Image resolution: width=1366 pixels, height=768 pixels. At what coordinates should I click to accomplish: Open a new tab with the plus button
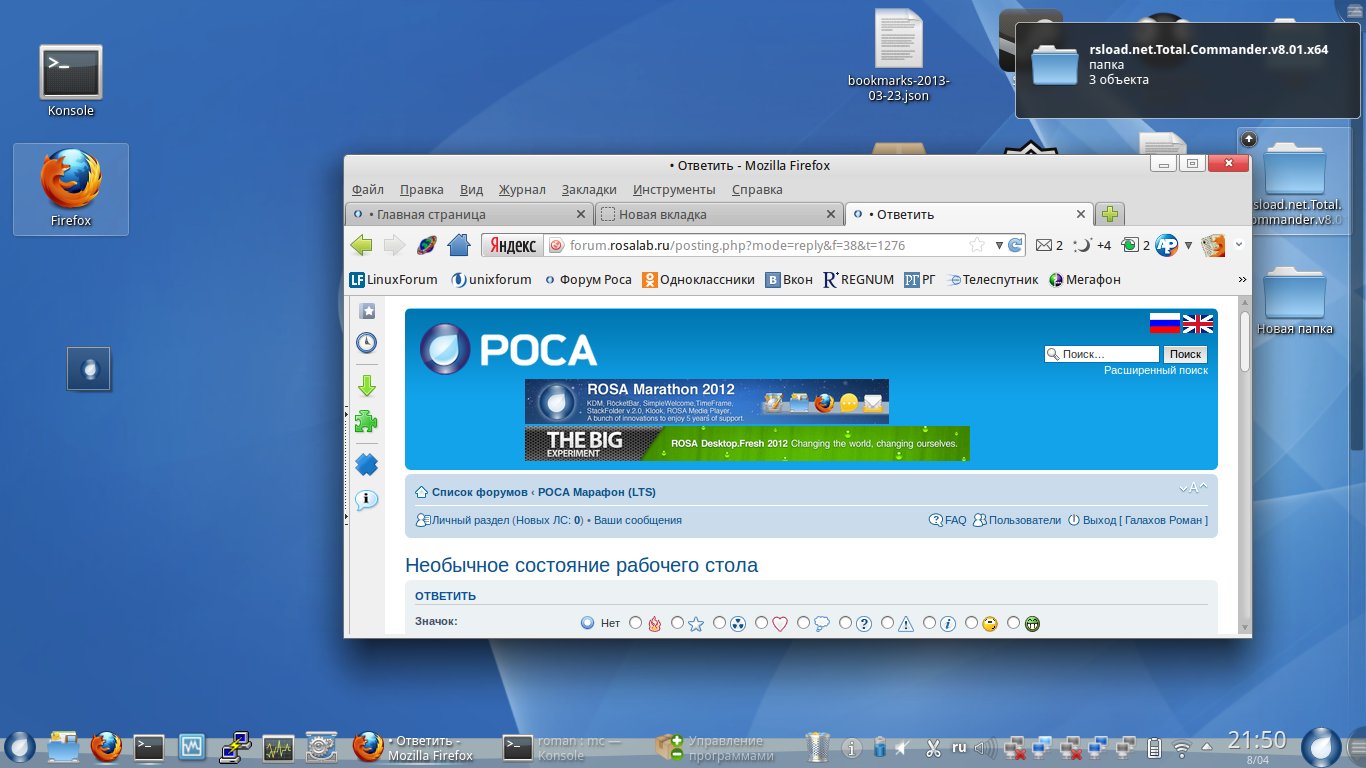[1109, 214]
